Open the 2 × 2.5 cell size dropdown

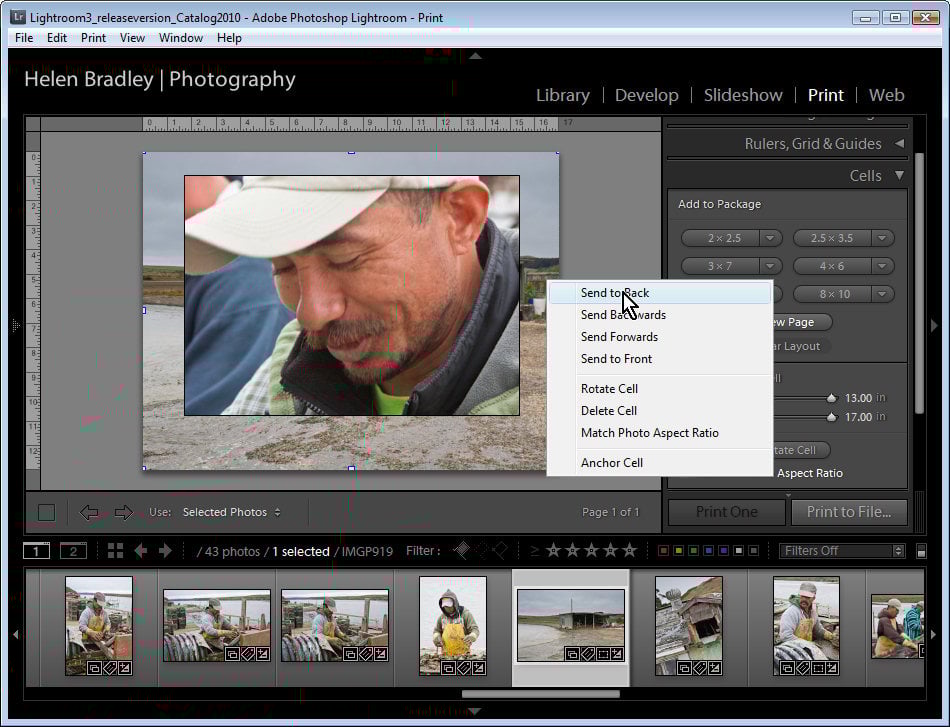pyautogui.click(x=770, y=238)
